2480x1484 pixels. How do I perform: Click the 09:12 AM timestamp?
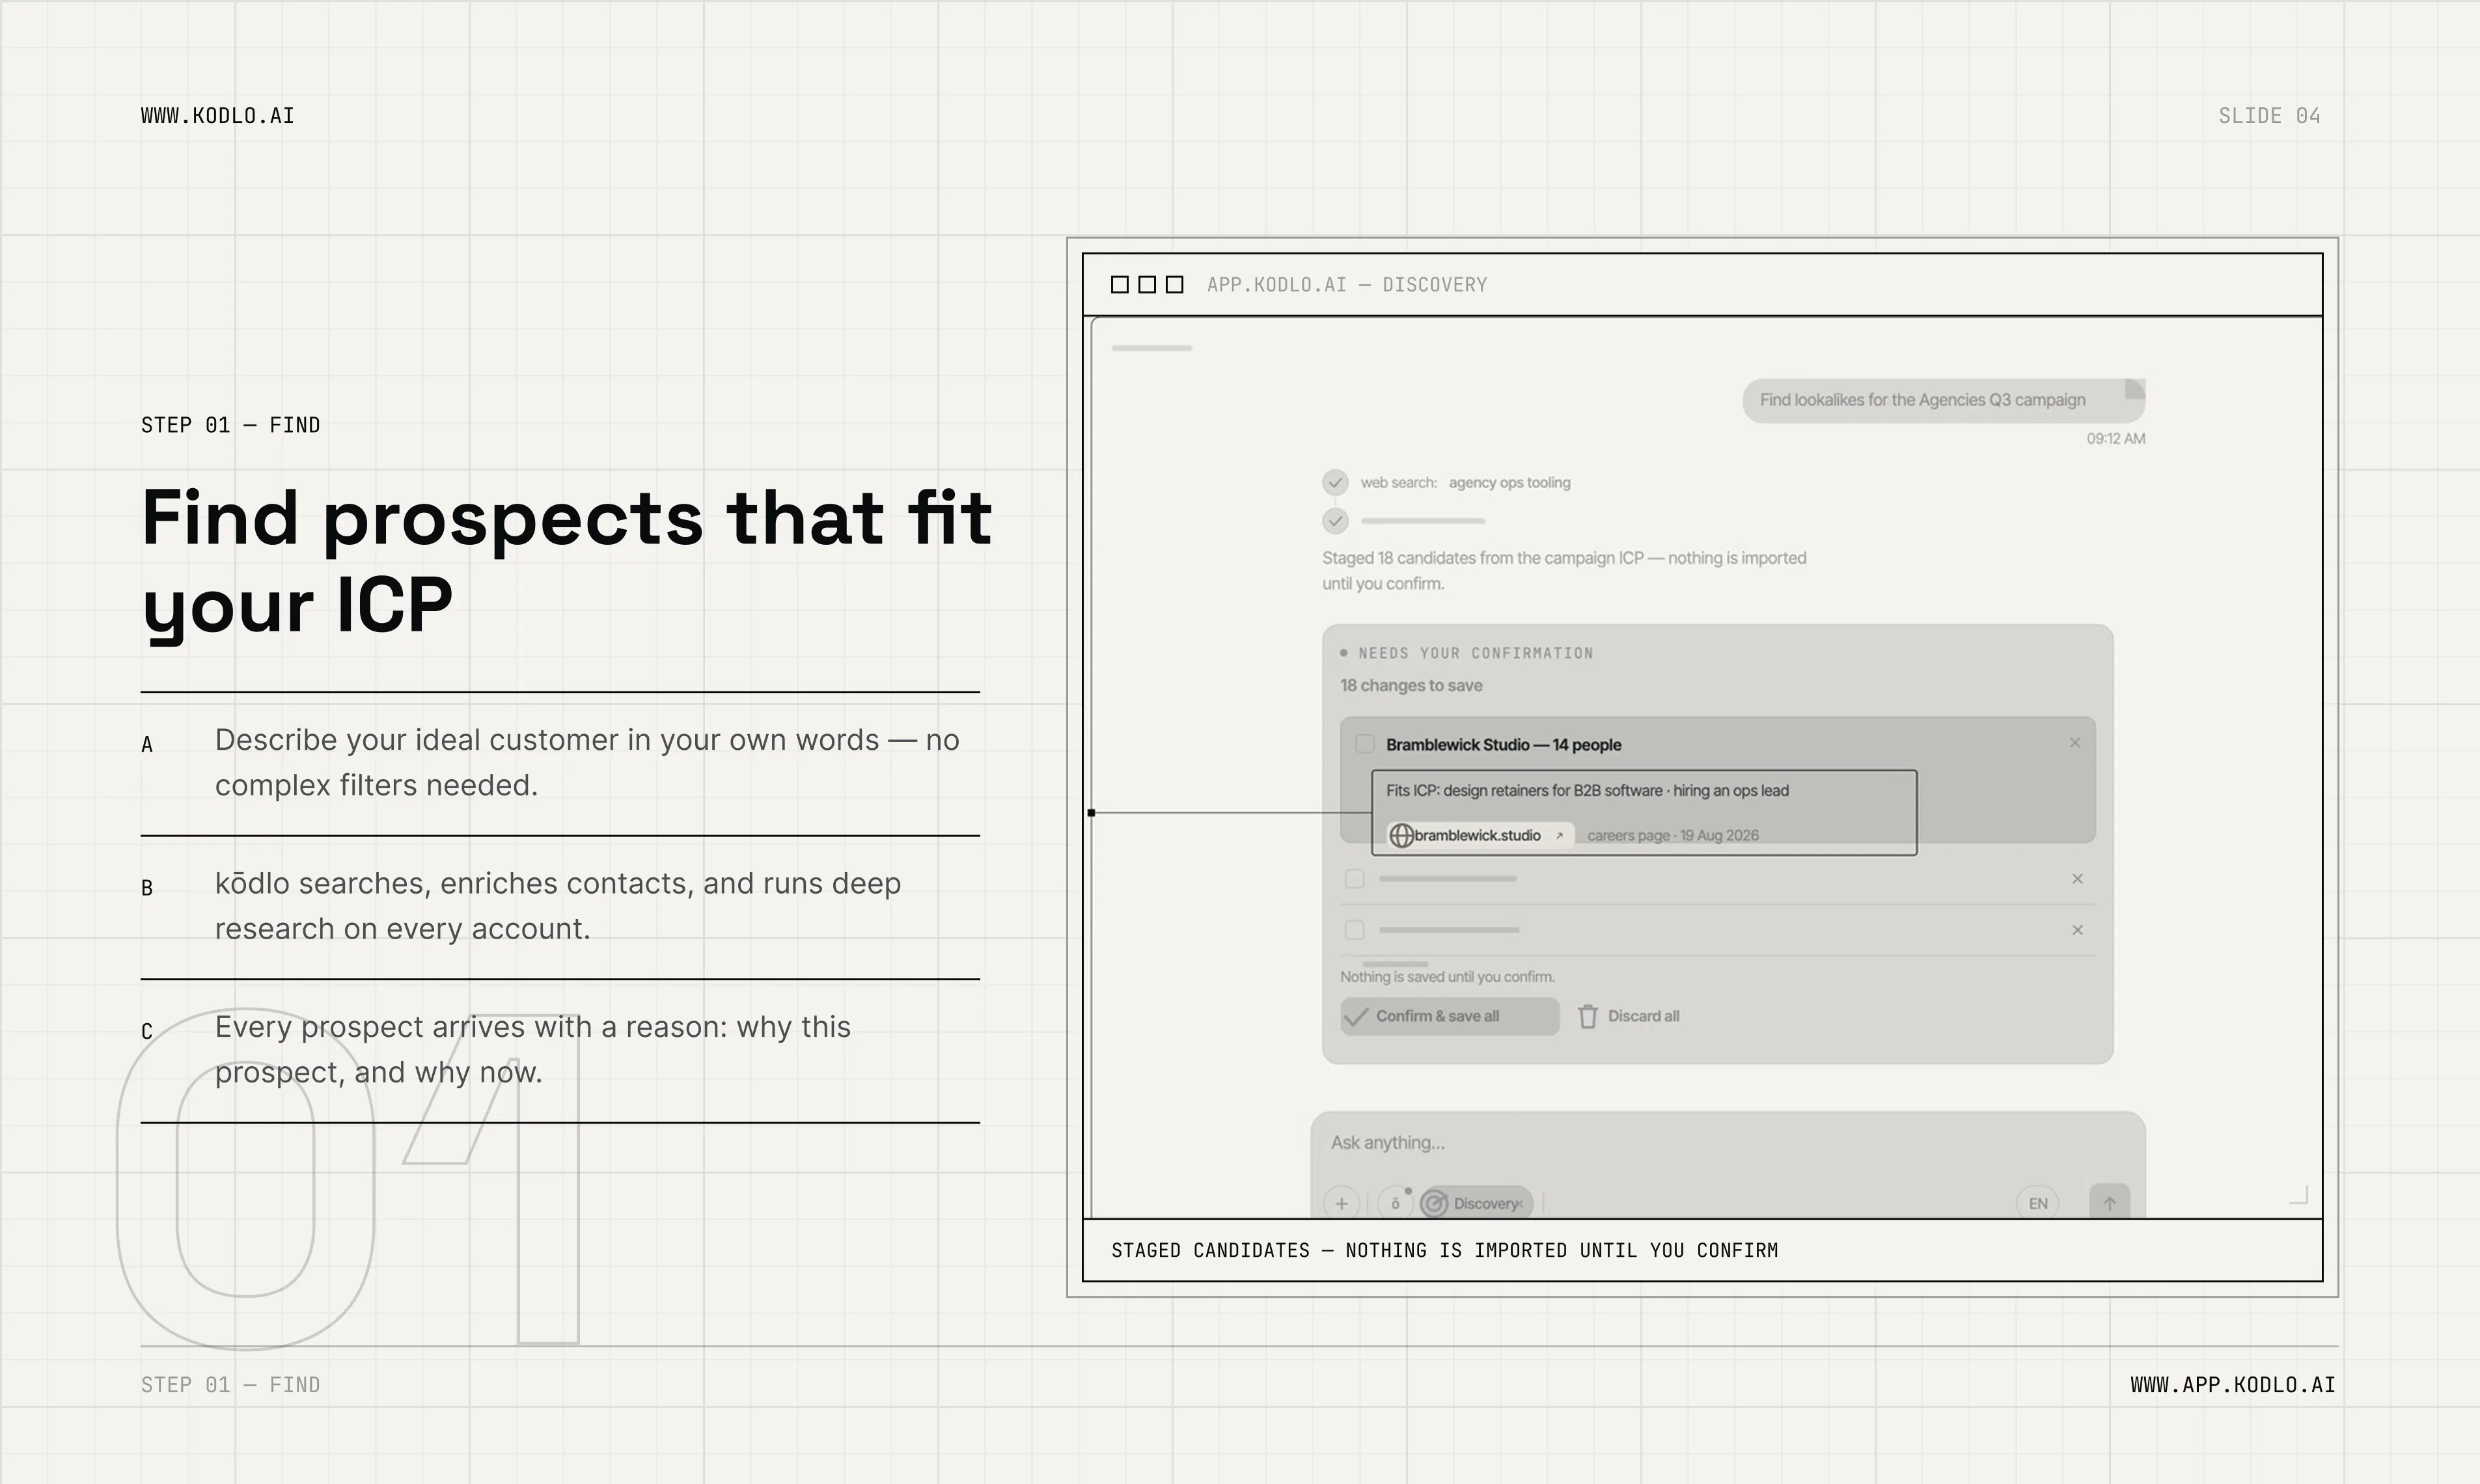click(2116, 439)
